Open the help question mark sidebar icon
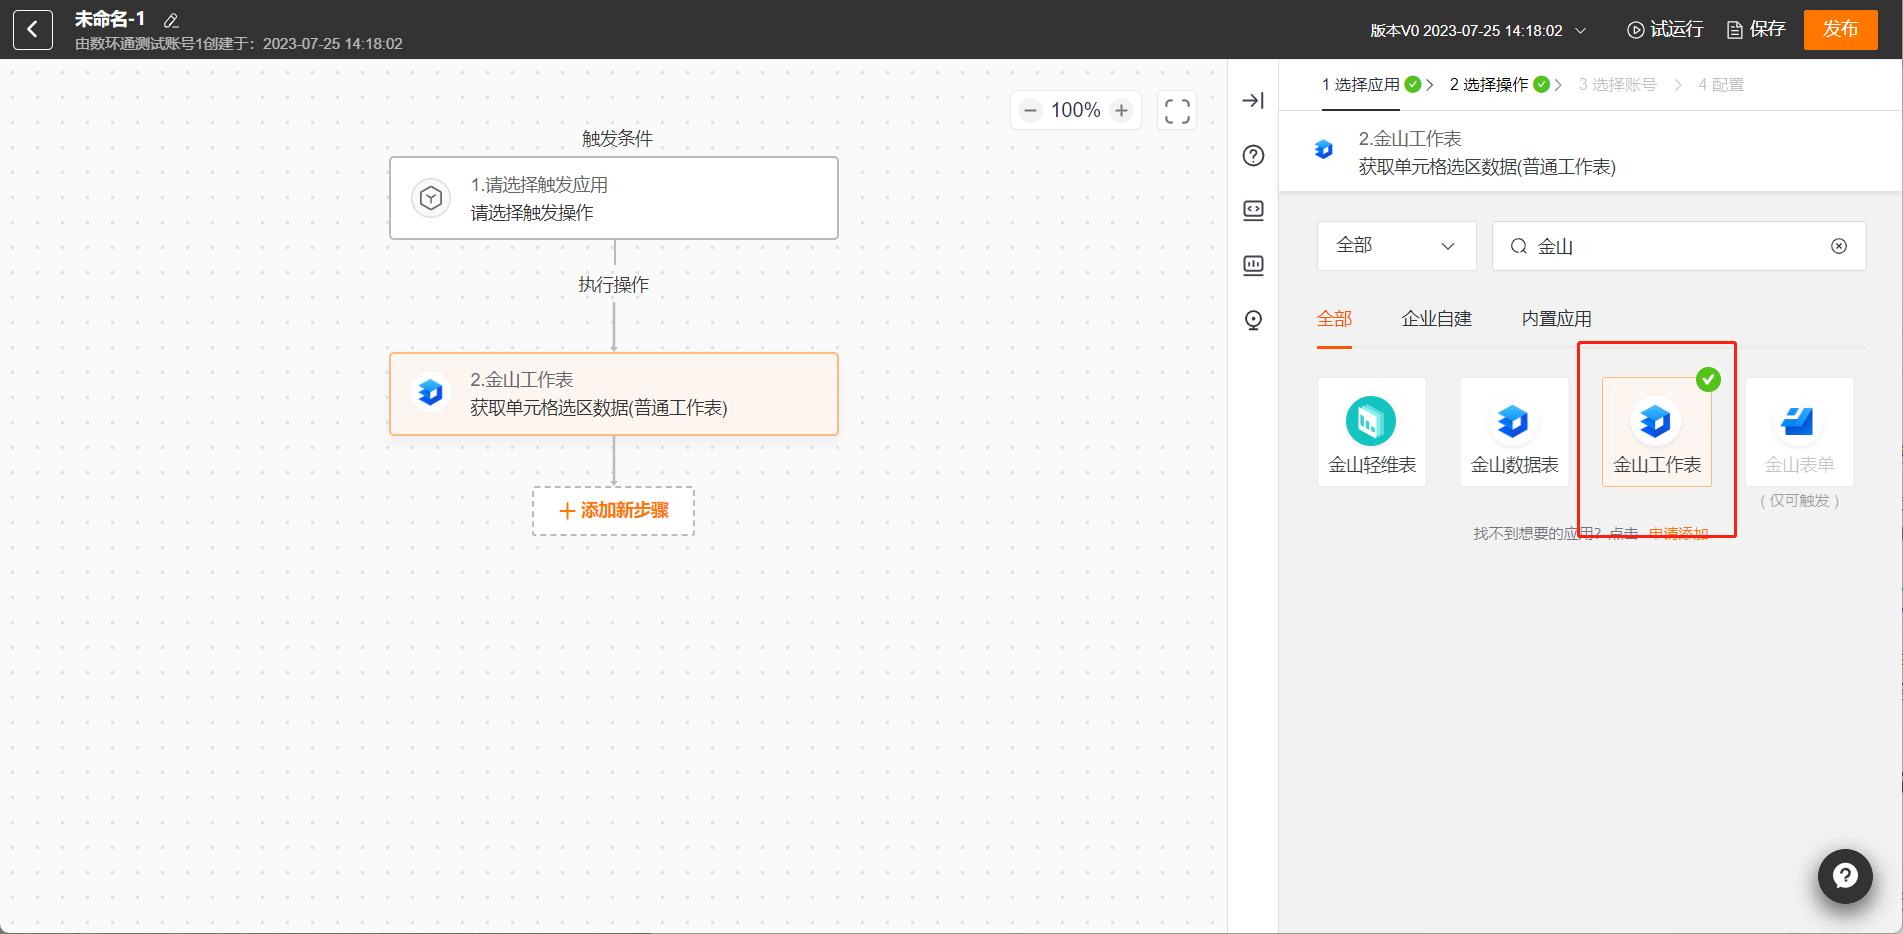 point(1253,155)
